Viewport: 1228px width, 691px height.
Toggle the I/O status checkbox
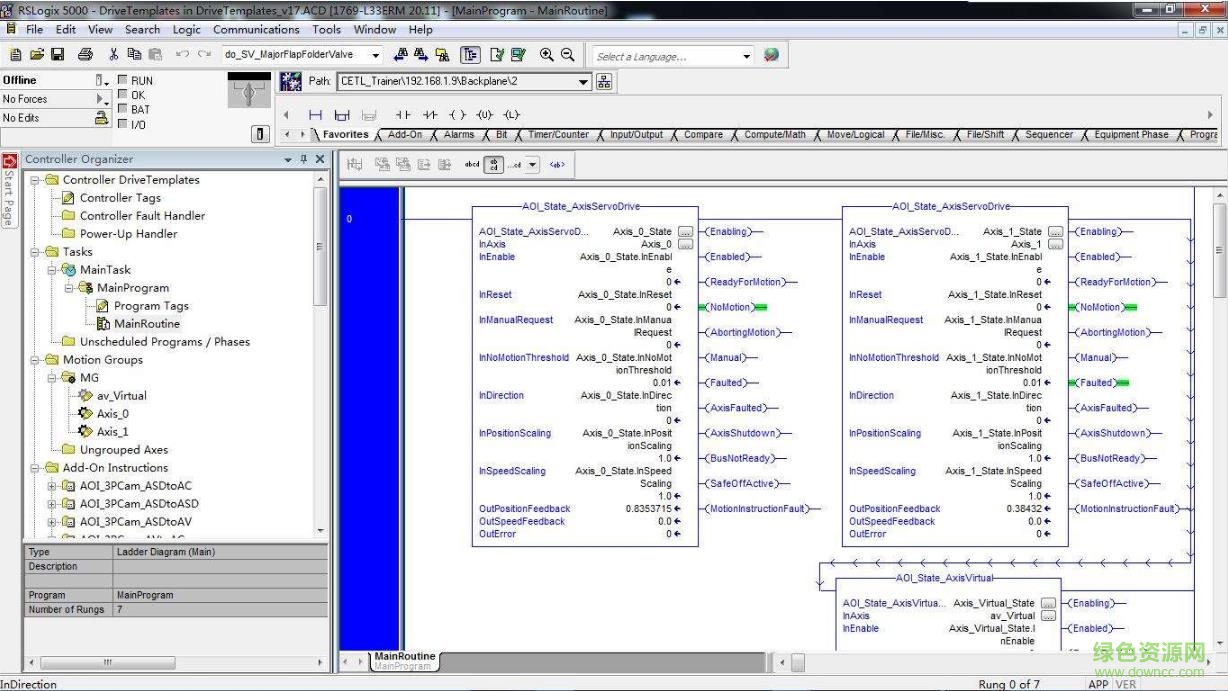click(123, 125)
